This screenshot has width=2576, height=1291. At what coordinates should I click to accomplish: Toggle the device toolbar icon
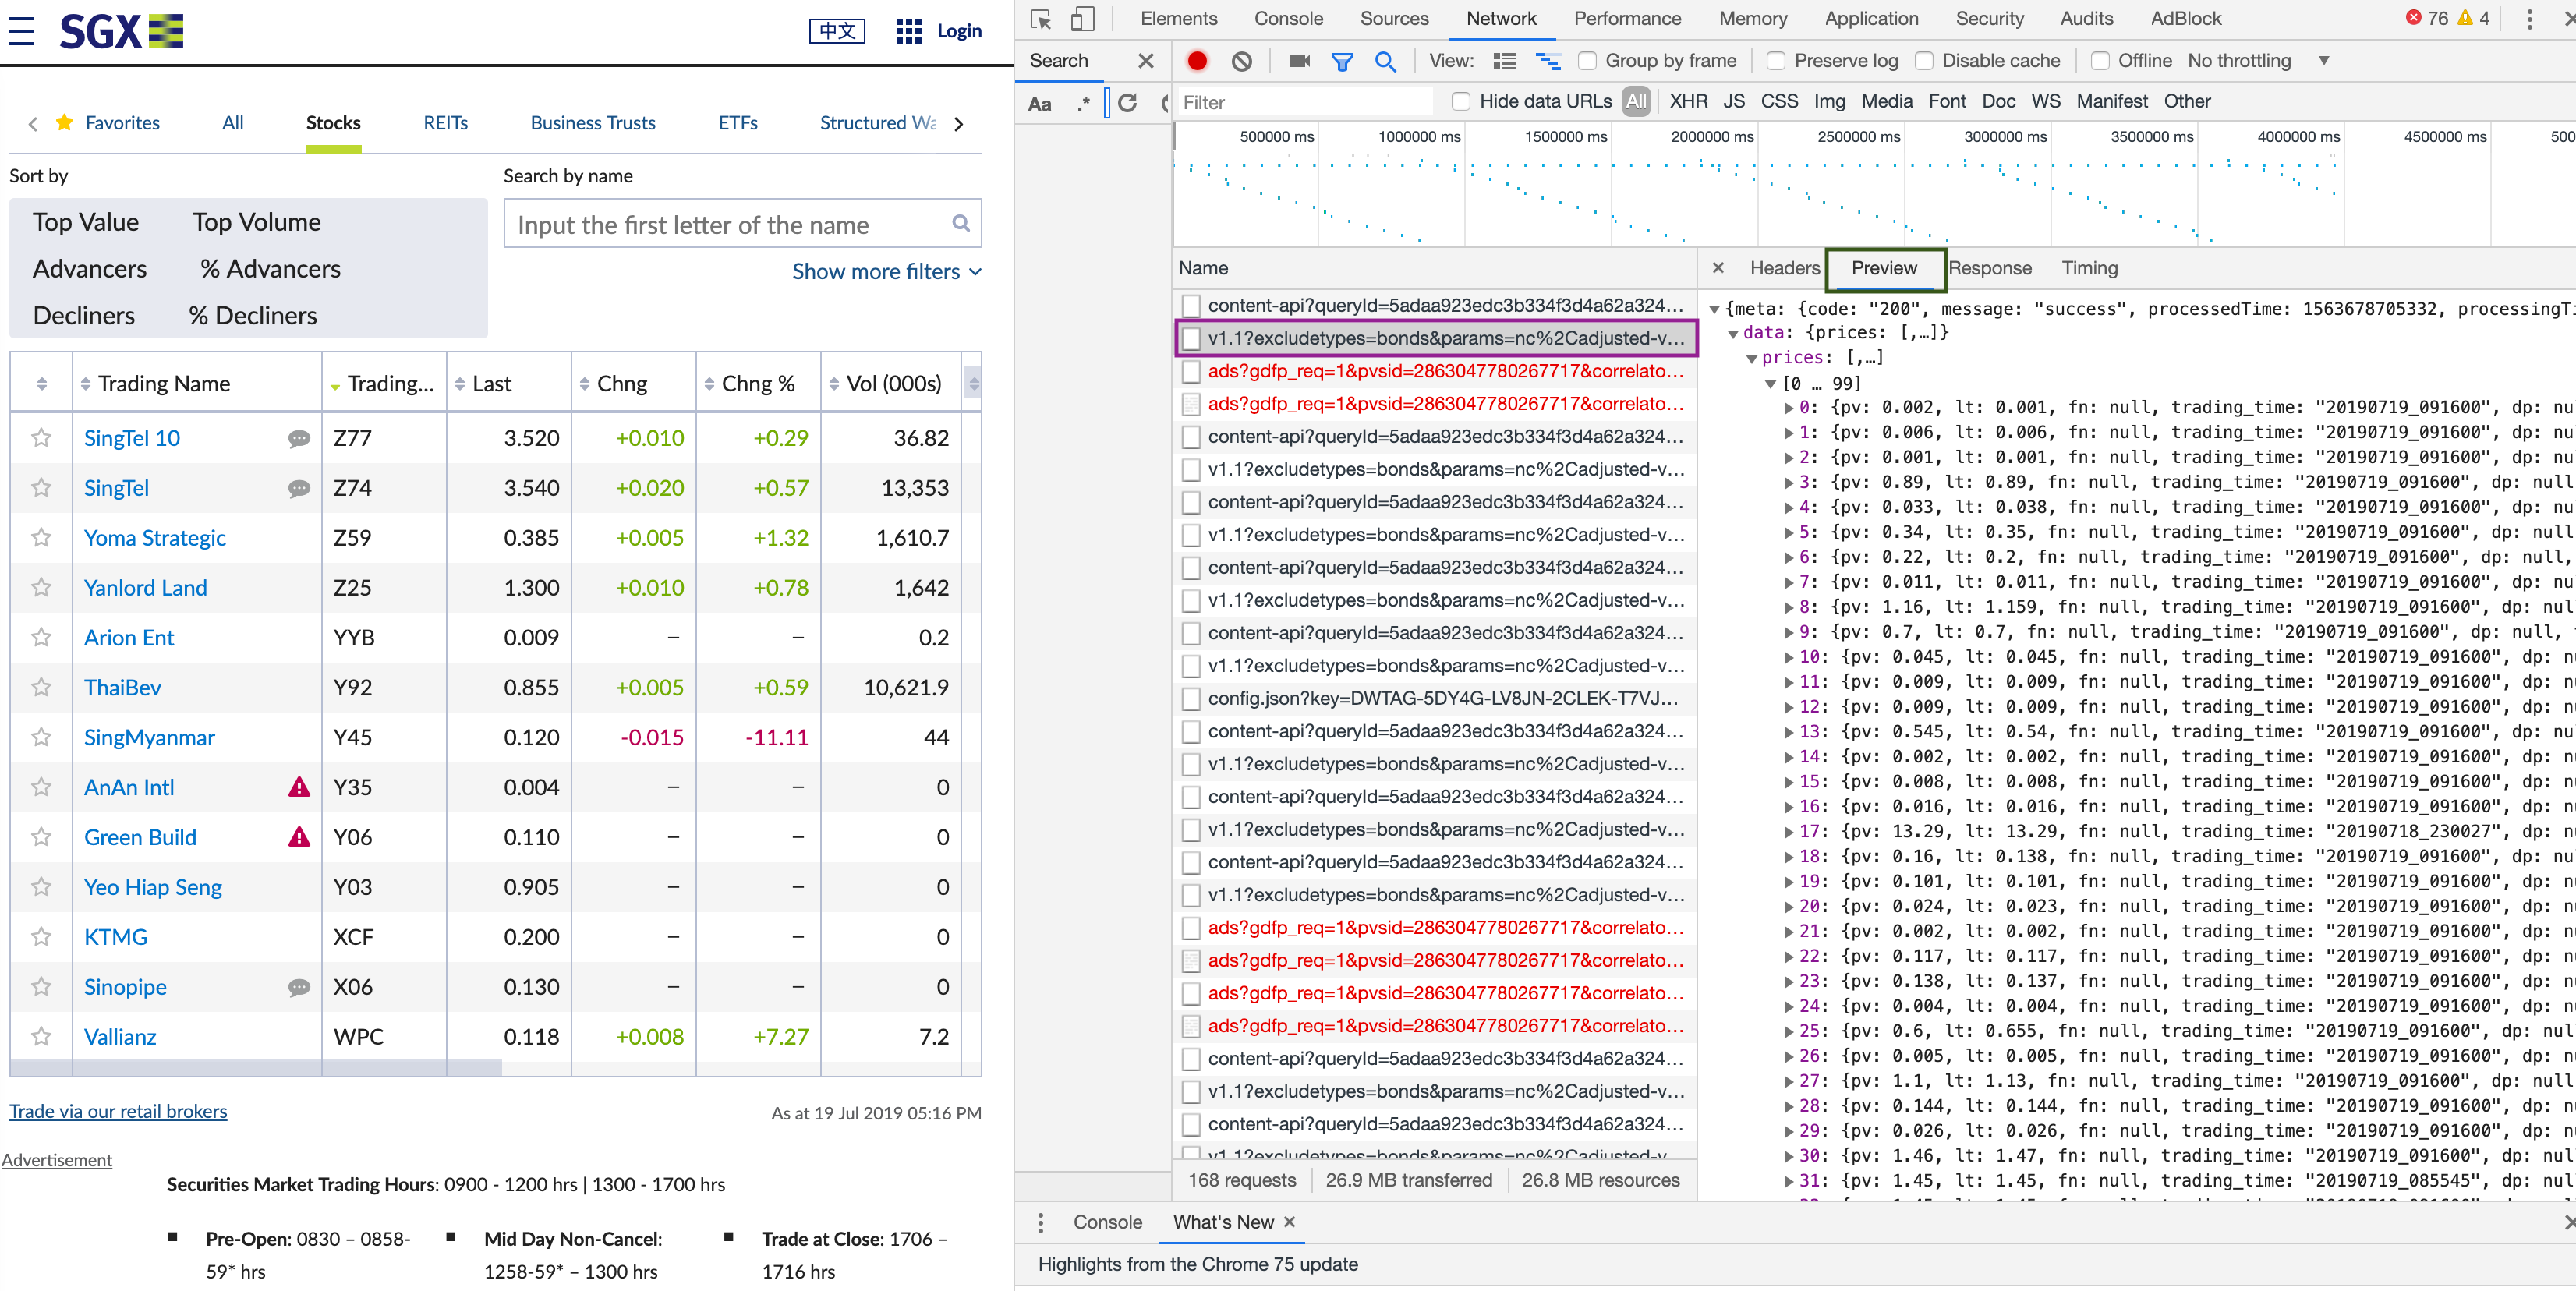[1082, 19]
